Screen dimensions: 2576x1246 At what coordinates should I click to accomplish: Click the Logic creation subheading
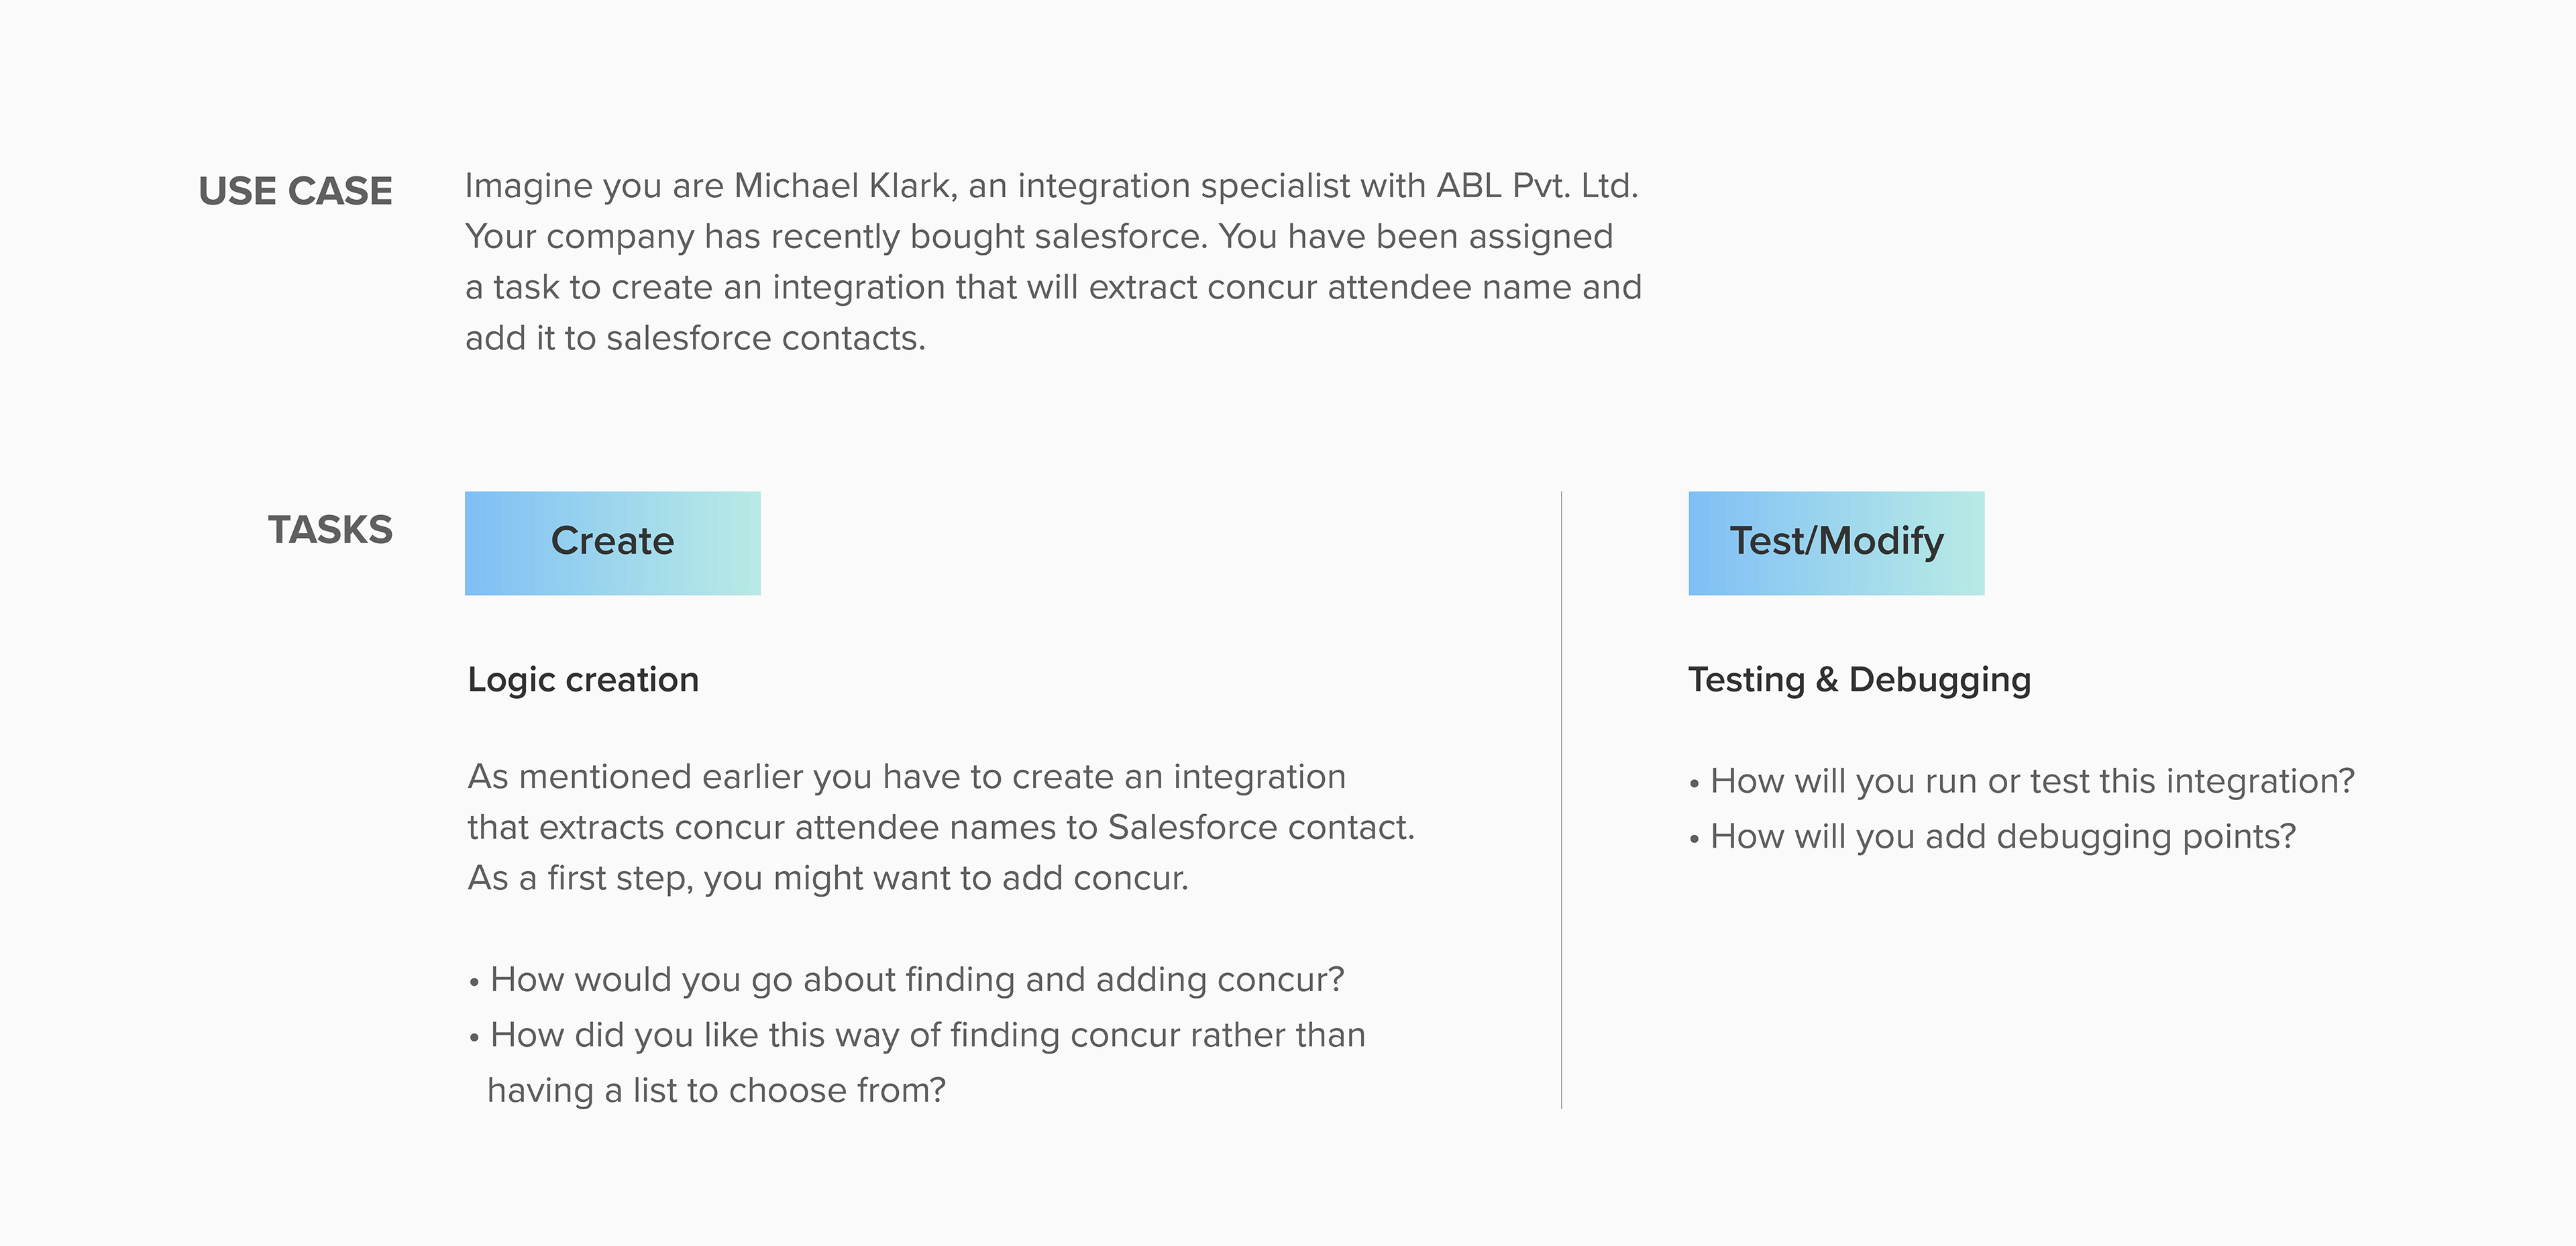pyautogui.click(x=583, y=680)
